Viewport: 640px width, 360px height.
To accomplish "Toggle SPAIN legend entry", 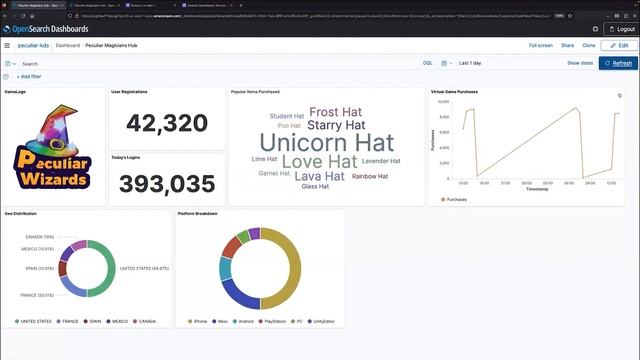I will (92, 321).
